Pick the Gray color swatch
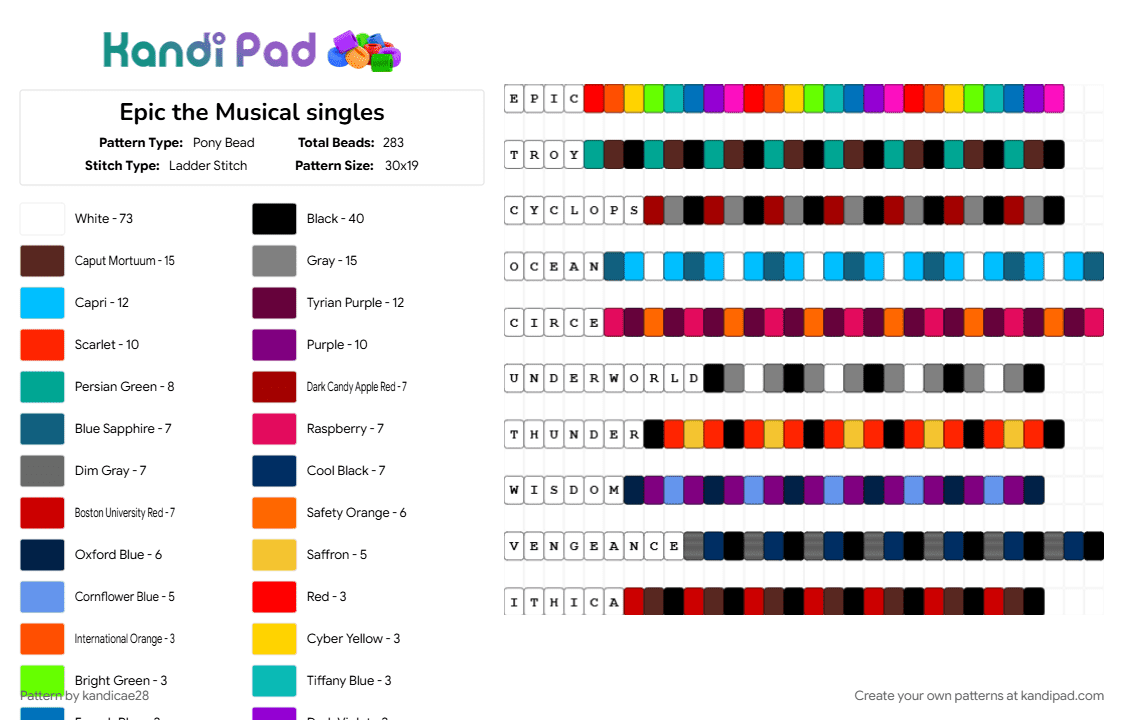The image size is (1124, 720). coord(274,261)
